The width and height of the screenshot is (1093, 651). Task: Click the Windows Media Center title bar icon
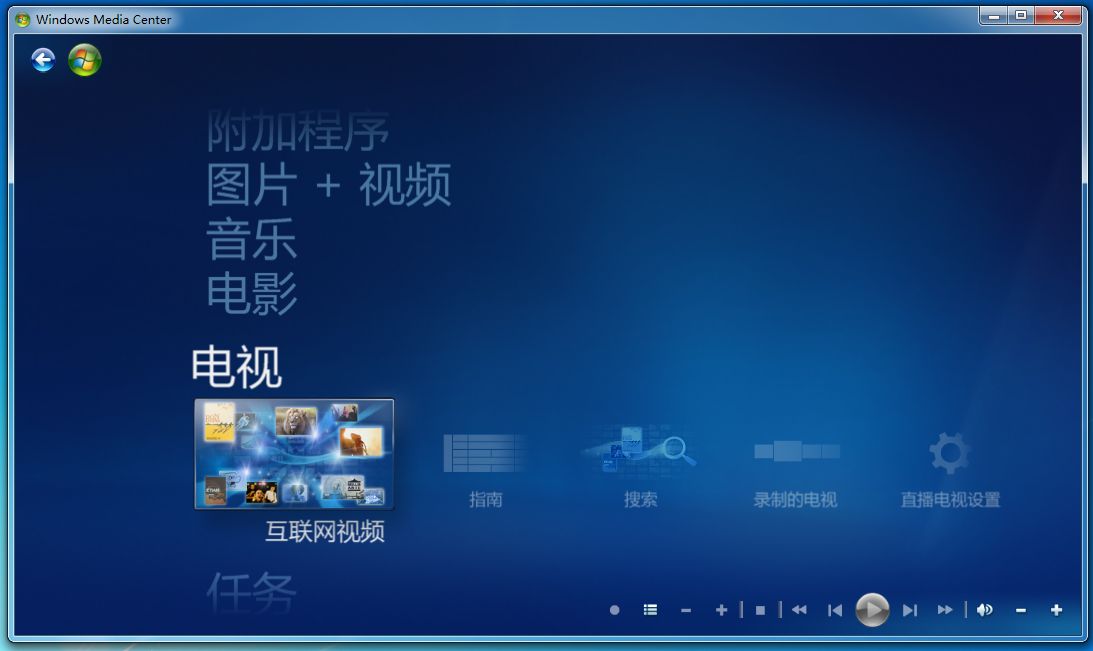[x=22, y=20]
